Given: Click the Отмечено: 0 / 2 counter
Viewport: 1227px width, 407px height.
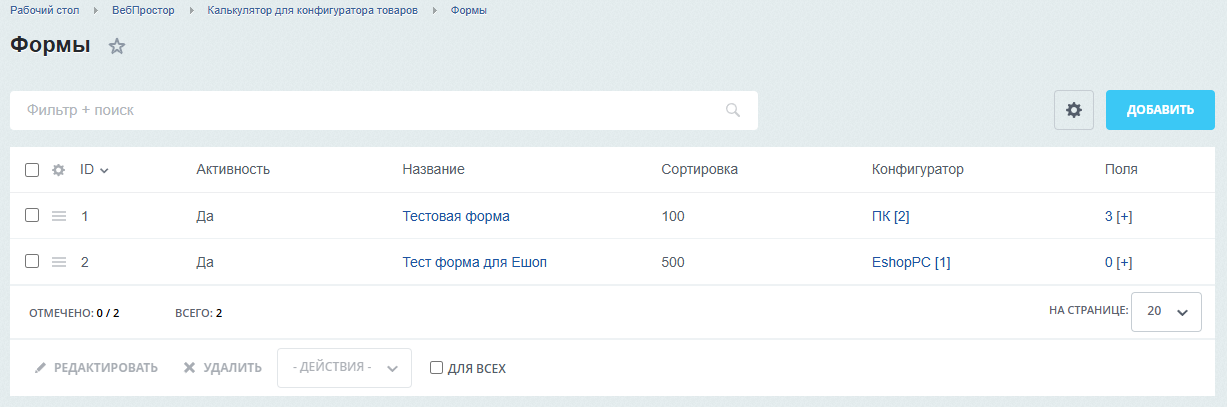Looking at the screenshot, I should coord(74,313).
